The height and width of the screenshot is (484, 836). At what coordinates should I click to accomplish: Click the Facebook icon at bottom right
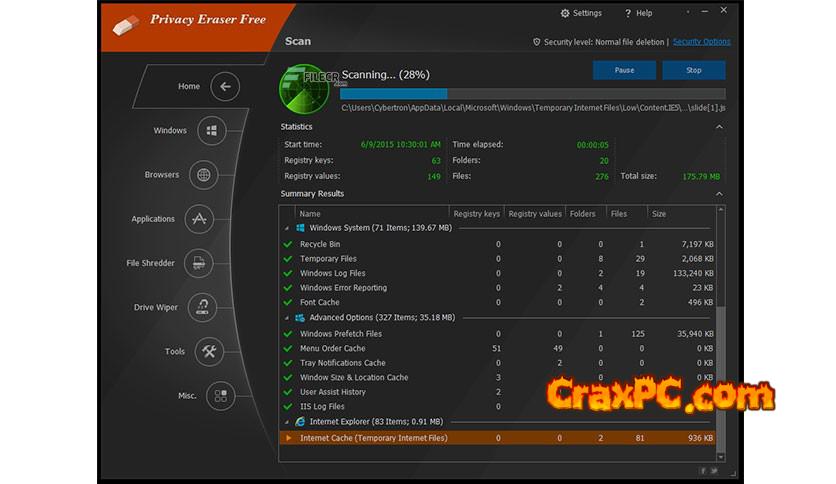point(702,469)
